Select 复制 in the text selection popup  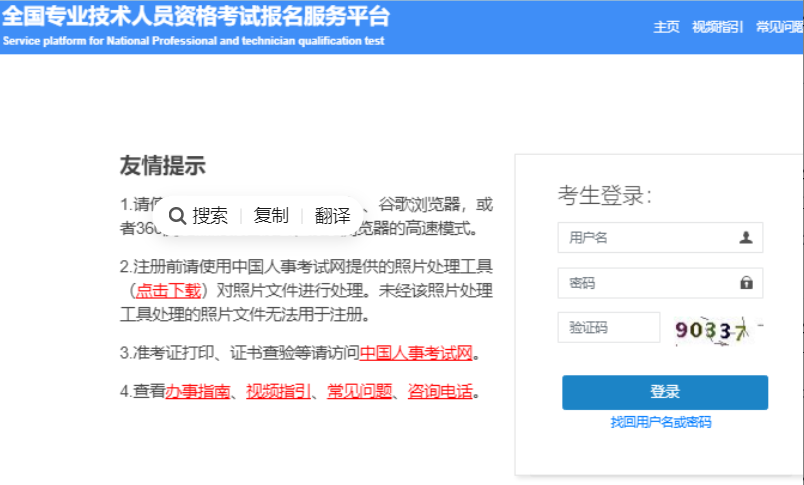pos(271,216)
